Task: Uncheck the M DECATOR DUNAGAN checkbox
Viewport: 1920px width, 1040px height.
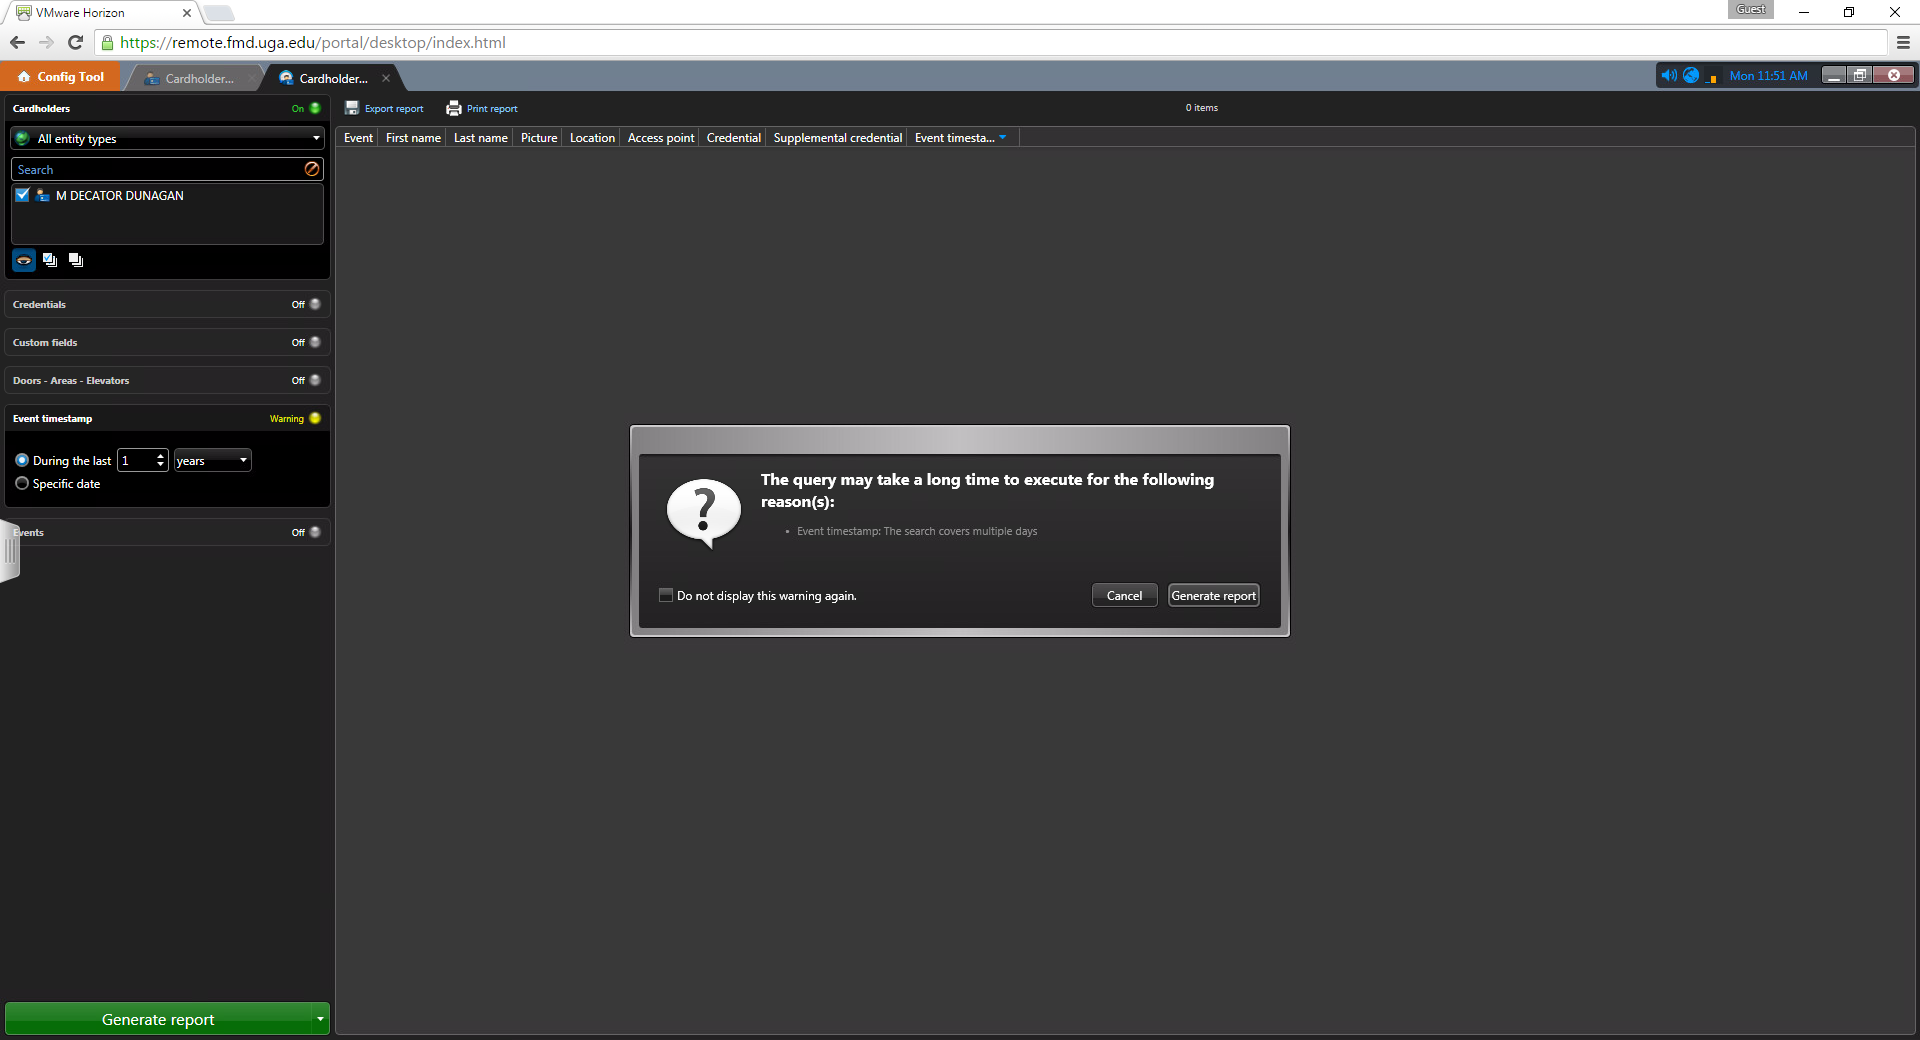Action: 22,195
